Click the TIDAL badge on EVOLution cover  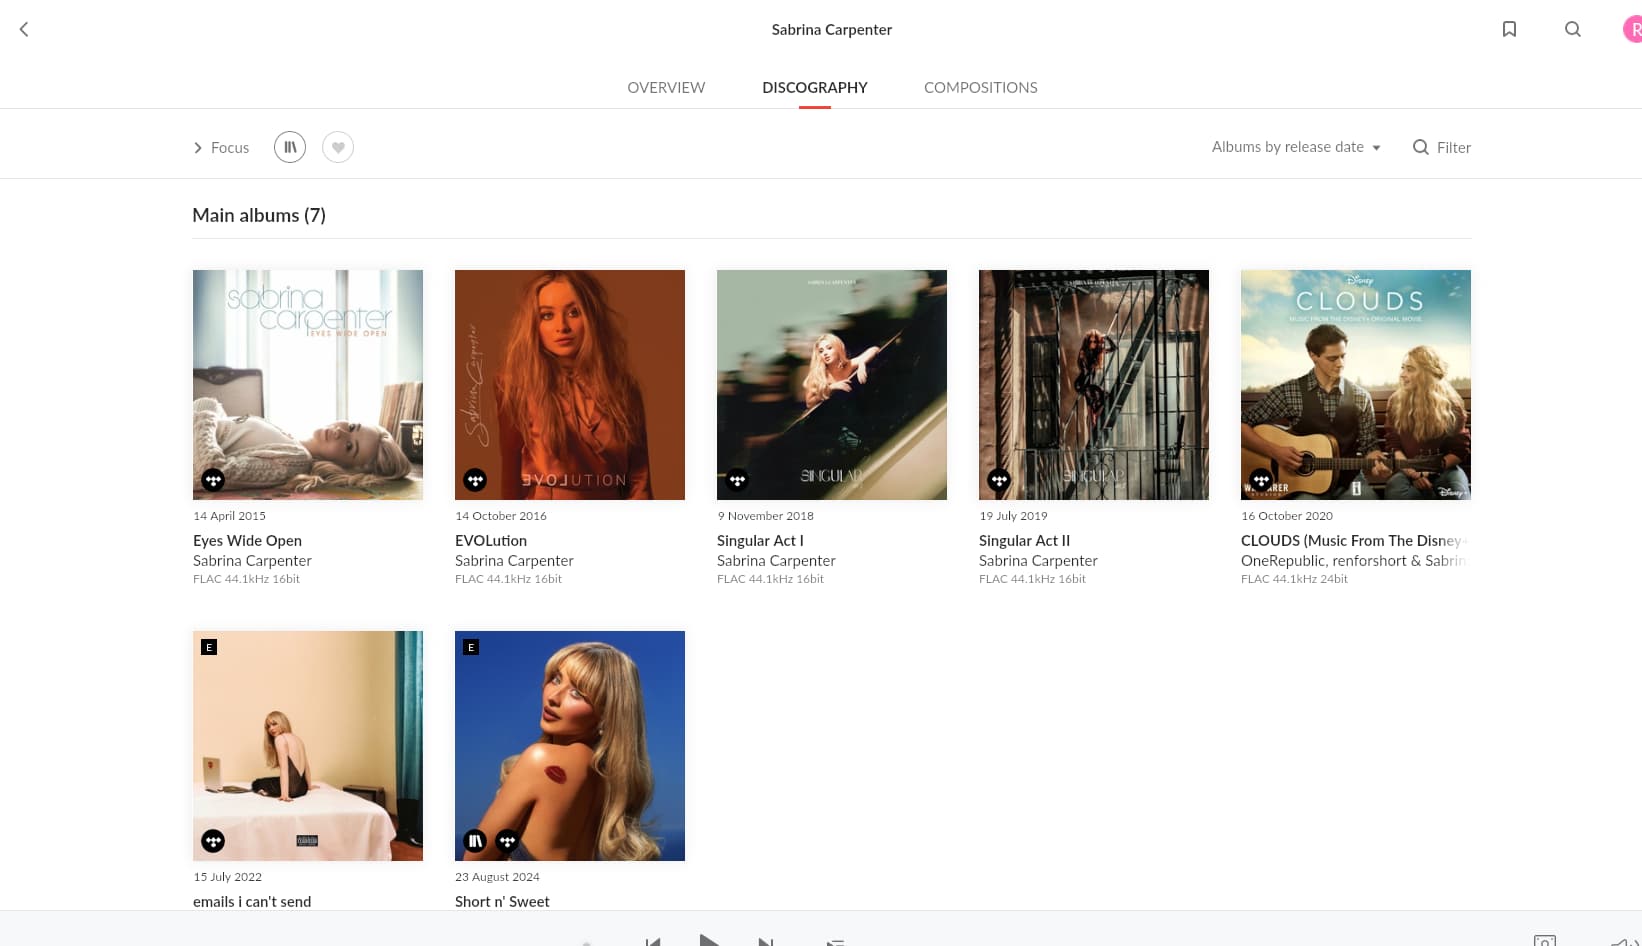click(475, 480)
